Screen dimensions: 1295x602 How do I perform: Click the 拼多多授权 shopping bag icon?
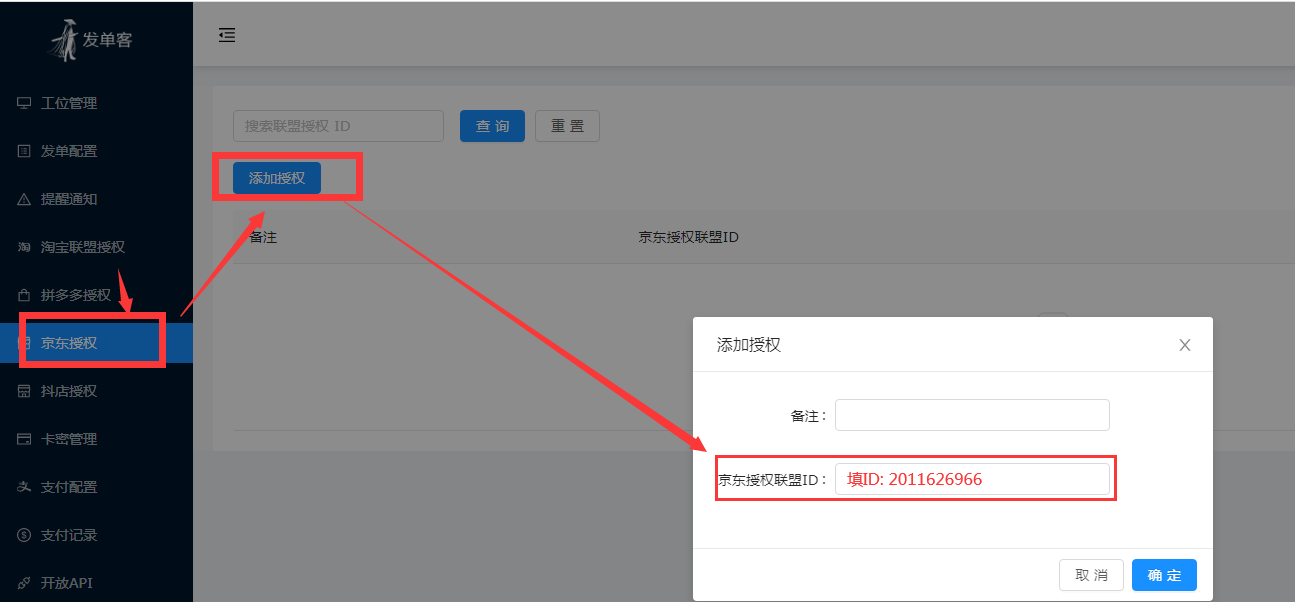[x=24, y=295]
